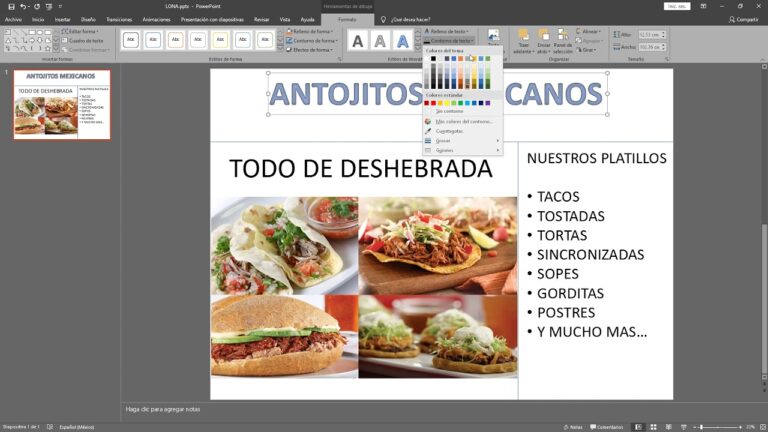Open the quick access toolbar customize arrow
This screenshot has height=432, width=768.
pyautogui.click(x=60, y=6)
